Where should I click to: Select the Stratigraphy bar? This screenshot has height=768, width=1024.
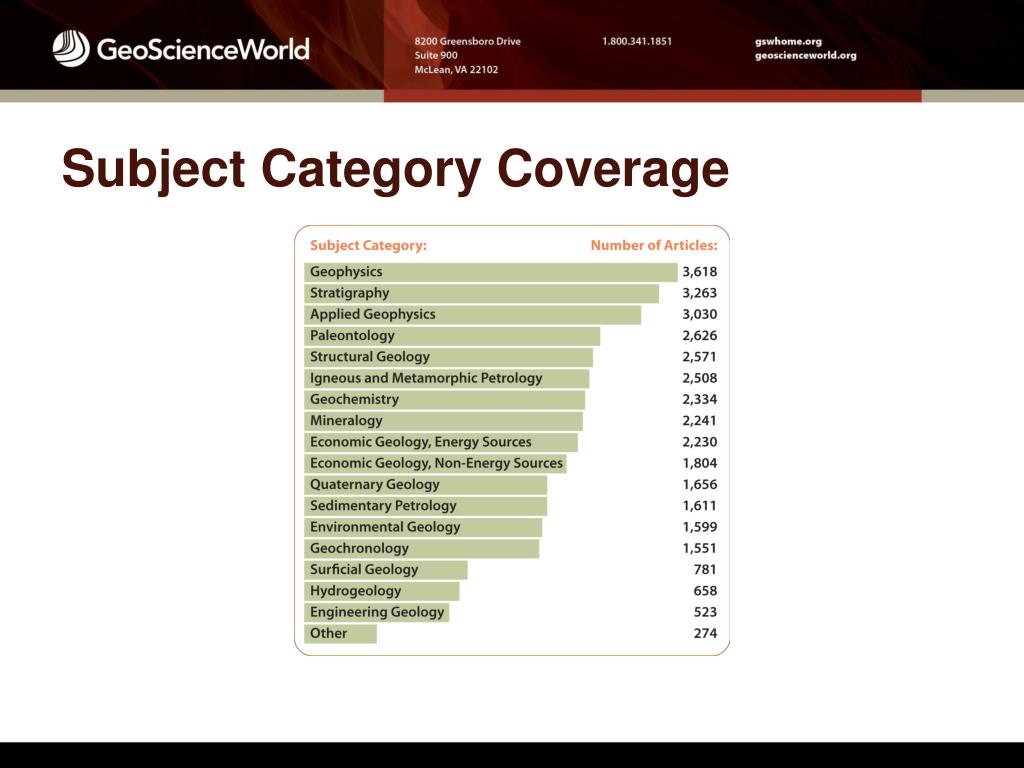[481, 293]
